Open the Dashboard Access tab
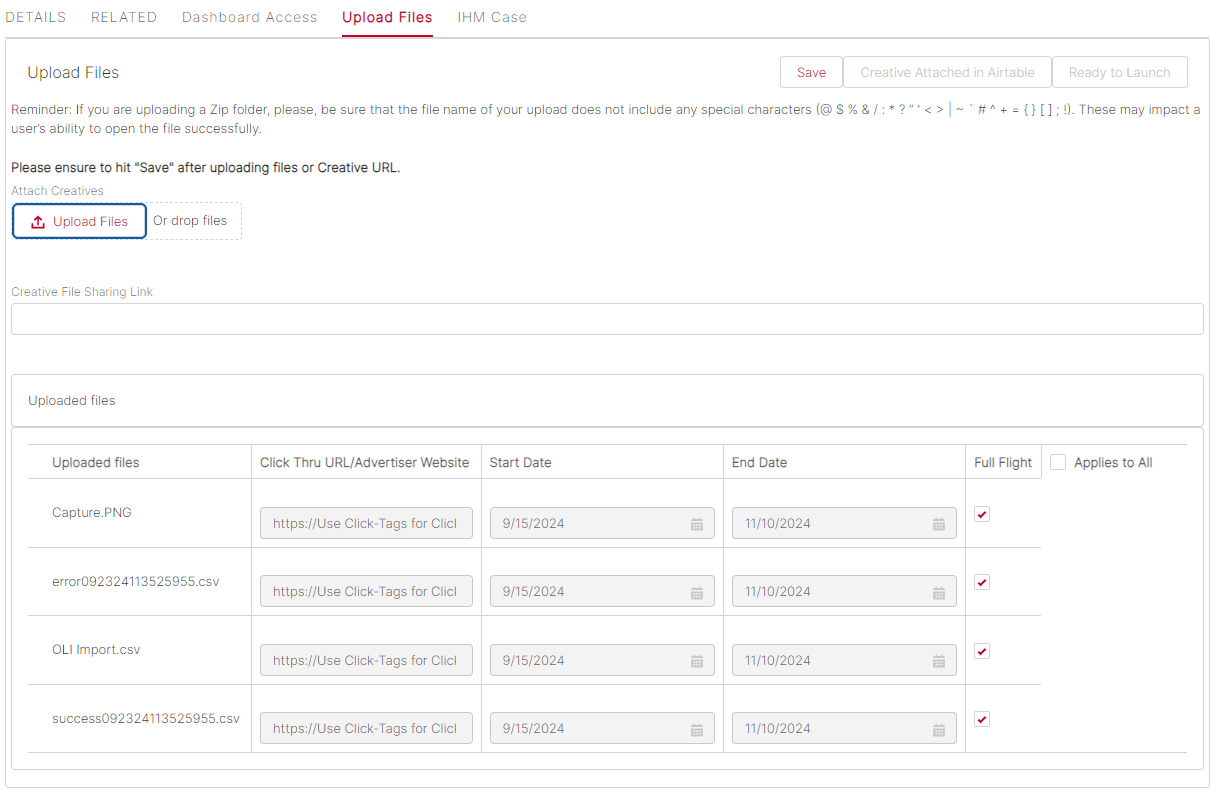 click(x=249, y=17)
